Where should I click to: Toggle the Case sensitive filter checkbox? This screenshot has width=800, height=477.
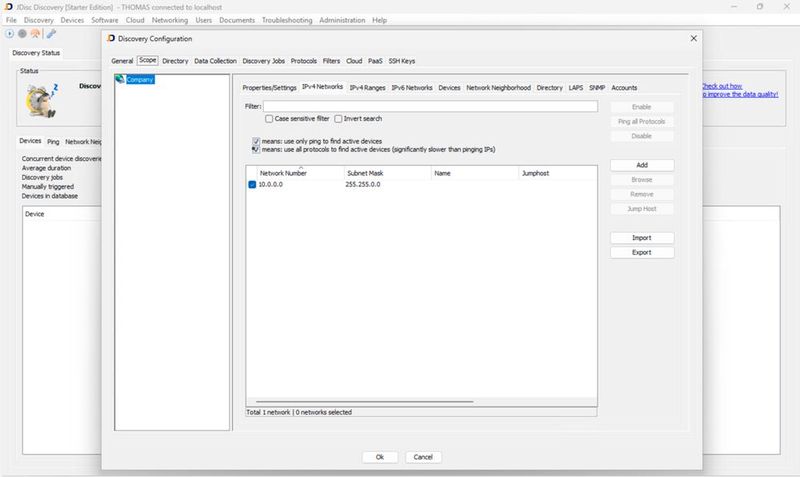269,119
